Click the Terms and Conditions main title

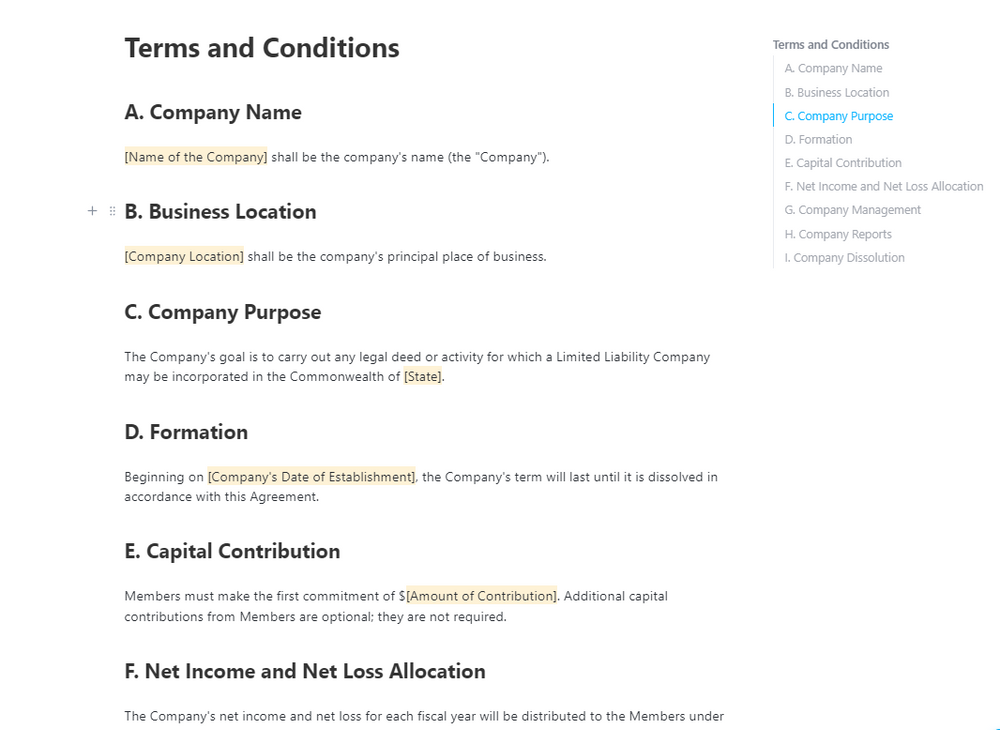[262, 48]
